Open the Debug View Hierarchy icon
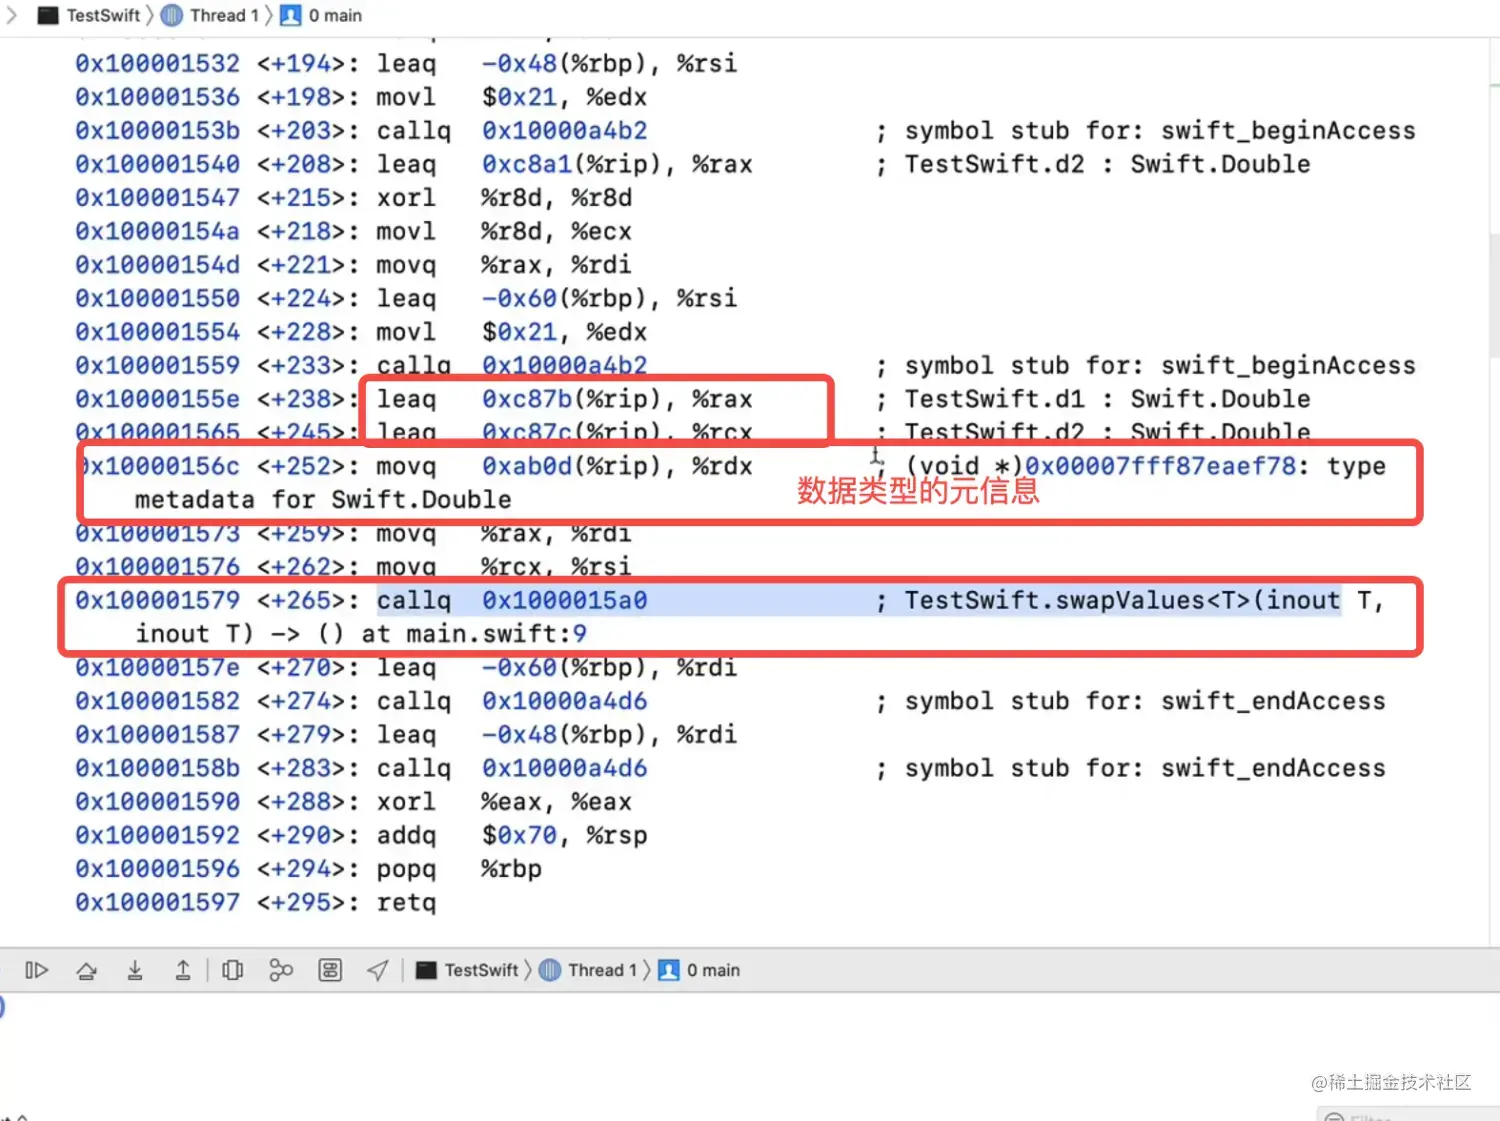This screenshot has width=1500, height=1121. pyautogui.click(x=233, y=970)
